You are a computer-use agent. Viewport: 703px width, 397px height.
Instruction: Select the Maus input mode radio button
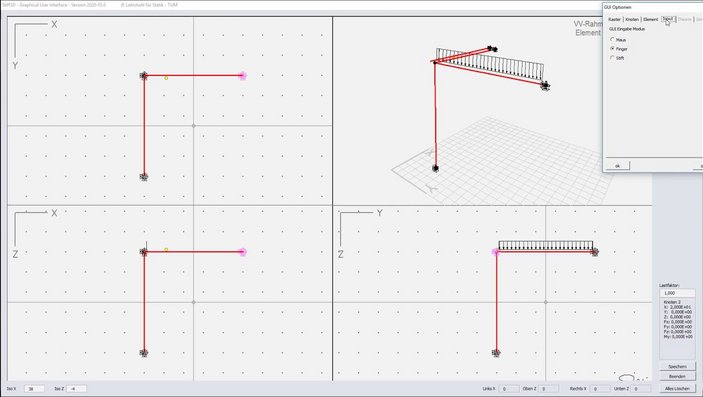tap(612, 40)
